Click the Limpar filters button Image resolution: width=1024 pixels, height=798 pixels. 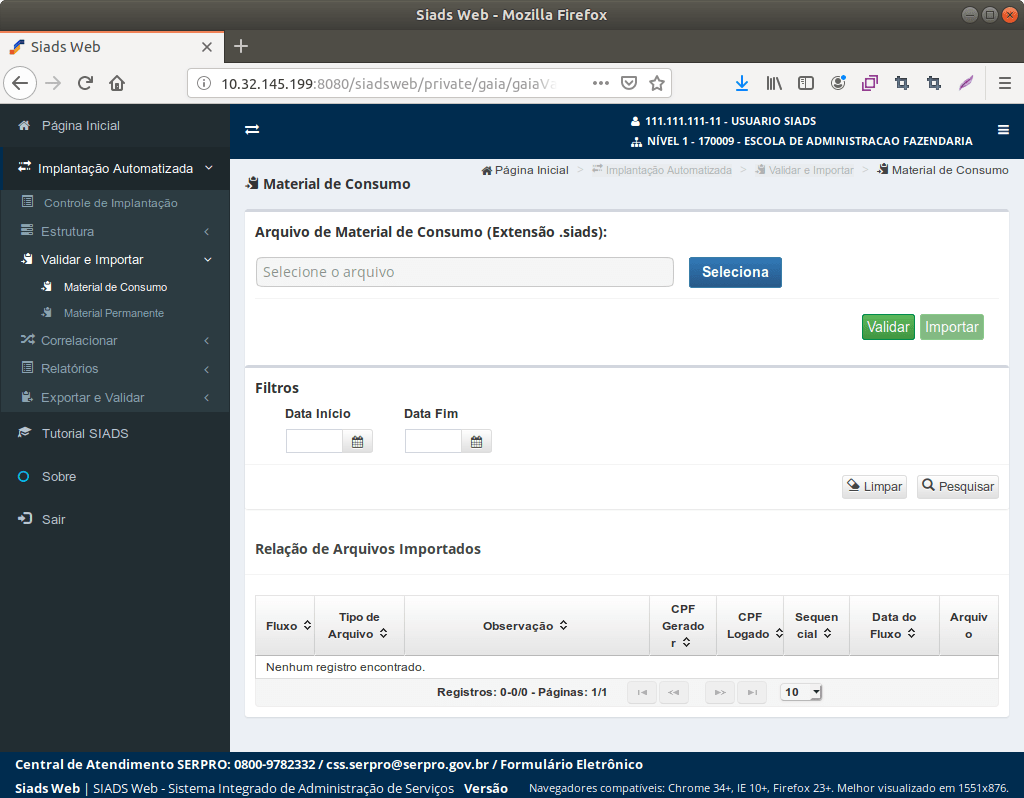pos(874,487)
